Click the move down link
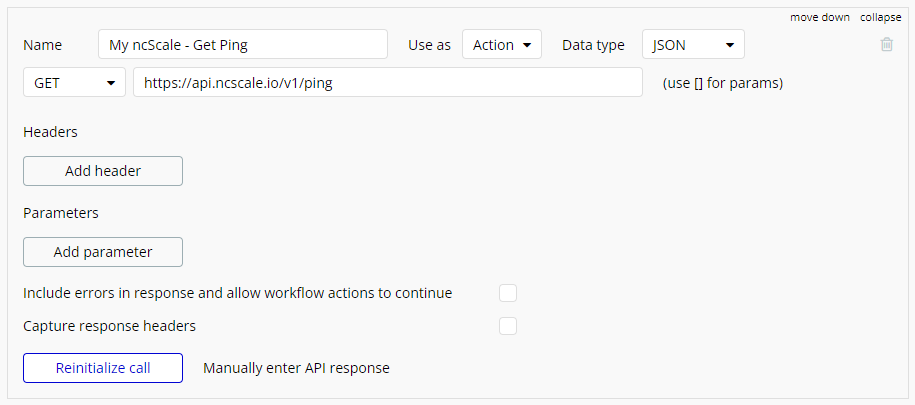915x405 pixels. [820, 18]
